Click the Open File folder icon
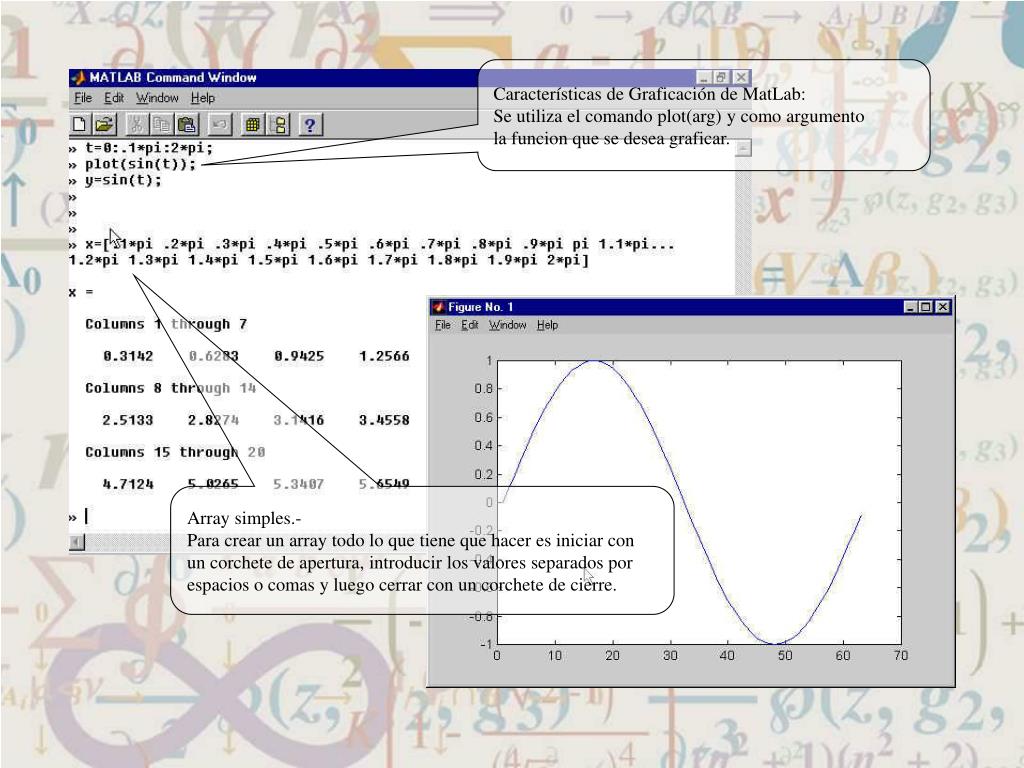Image resolution: width=1024 pixels, height=768 pixels. pyautogui.click(x=104, y=124)
